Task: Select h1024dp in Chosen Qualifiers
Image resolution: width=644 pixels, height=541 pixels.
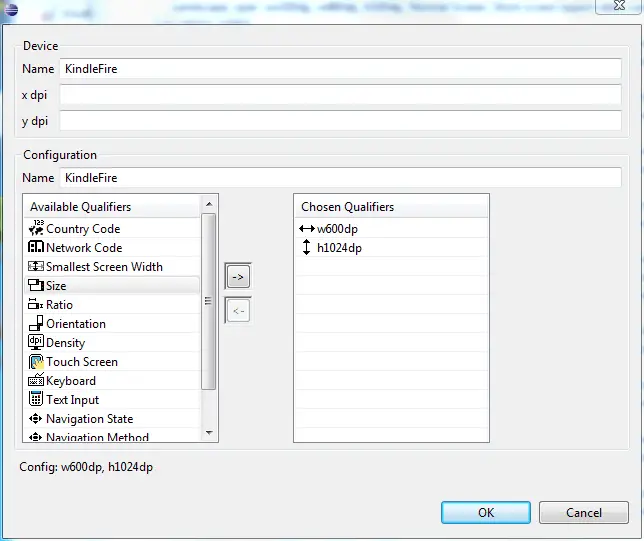Action: pos(391,247)
